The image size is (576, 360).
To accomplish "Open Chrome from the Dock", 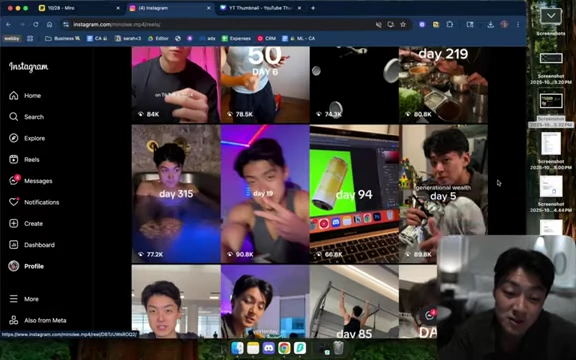I will coord(284,348).
